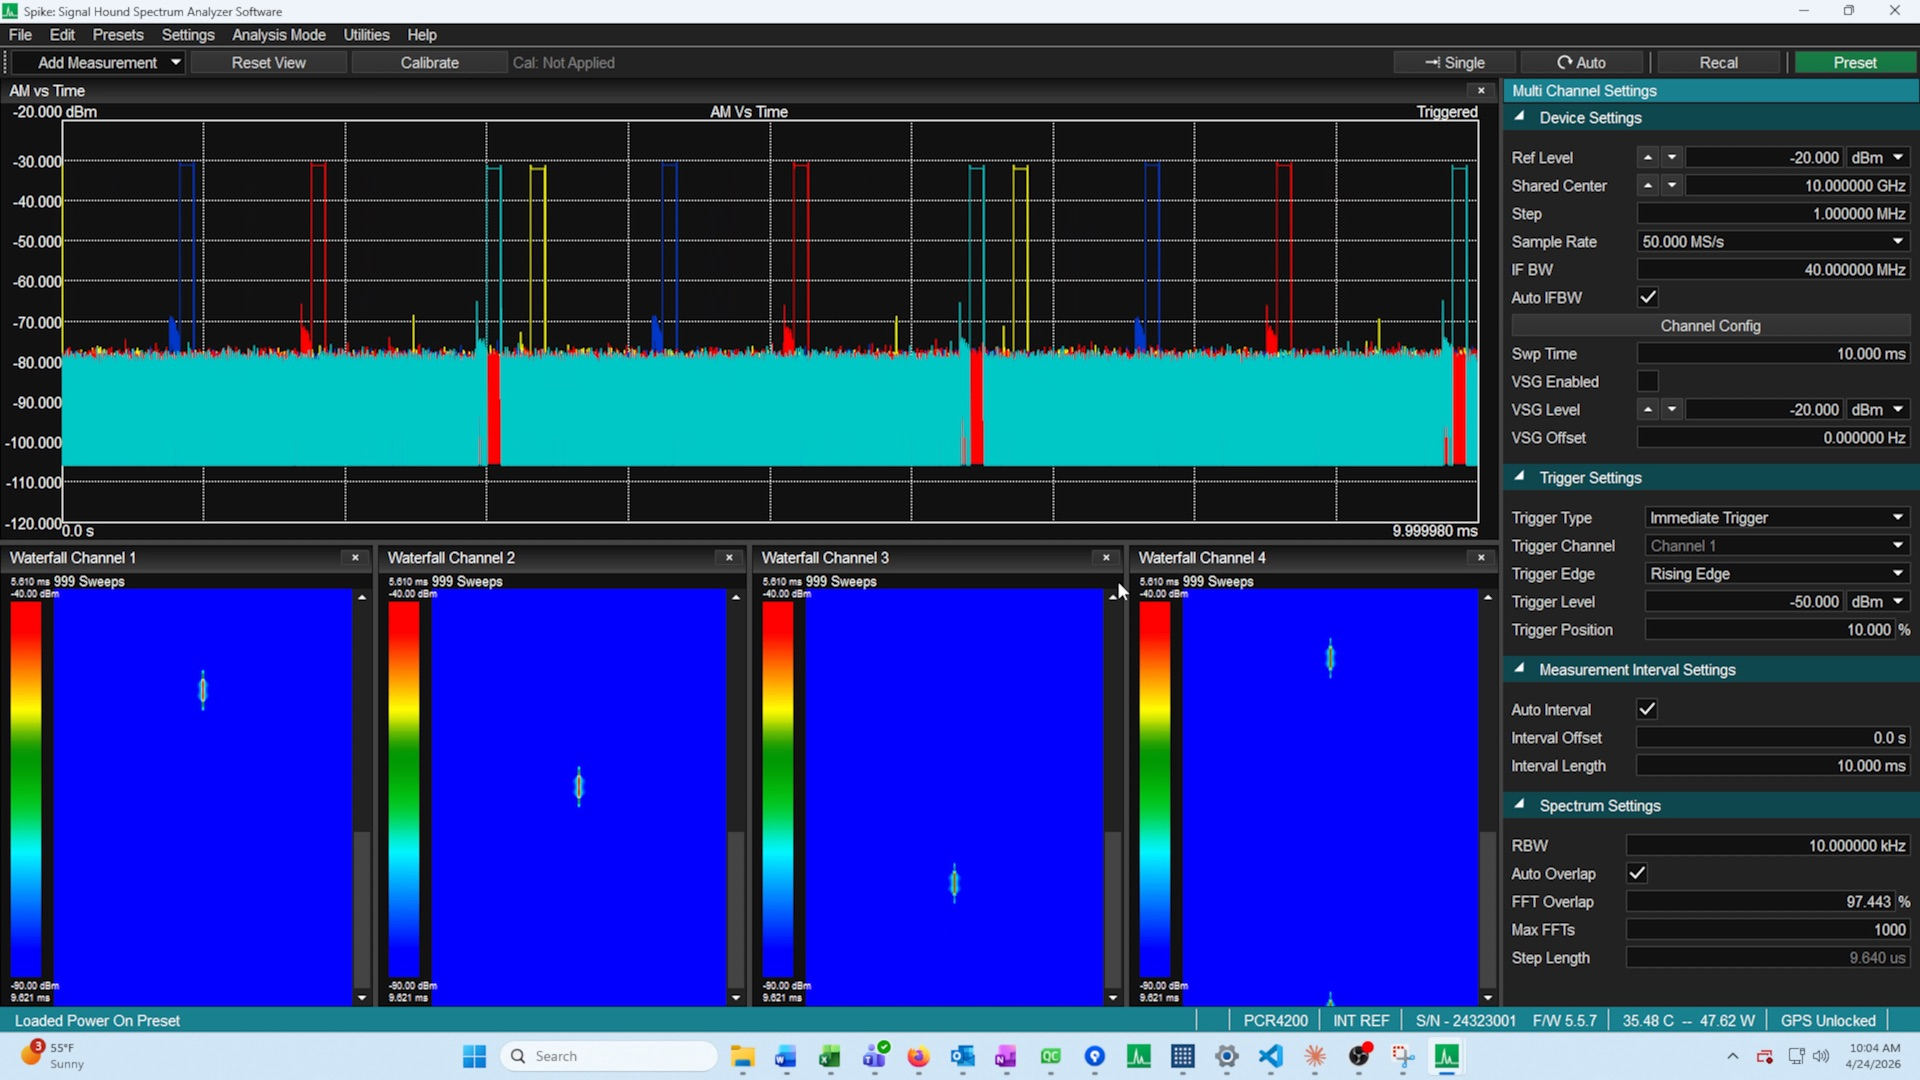Open the volume control in system tray
Screen dimensions: 1920x1080
coord(1821,1056)
